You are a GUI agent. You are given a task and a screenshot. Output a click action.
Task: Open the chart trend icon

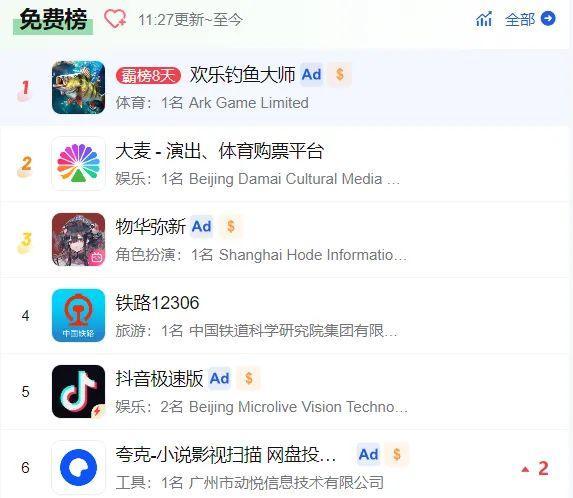[x=484, y=19]
